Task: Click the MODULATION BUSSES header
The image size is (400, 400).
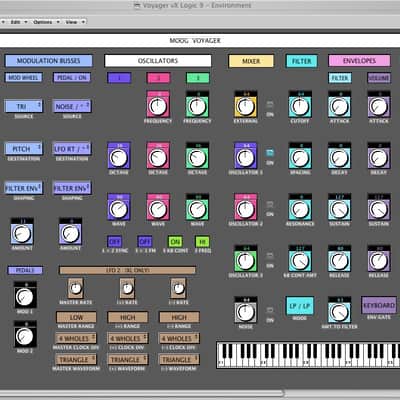Action: coord(49,61)
